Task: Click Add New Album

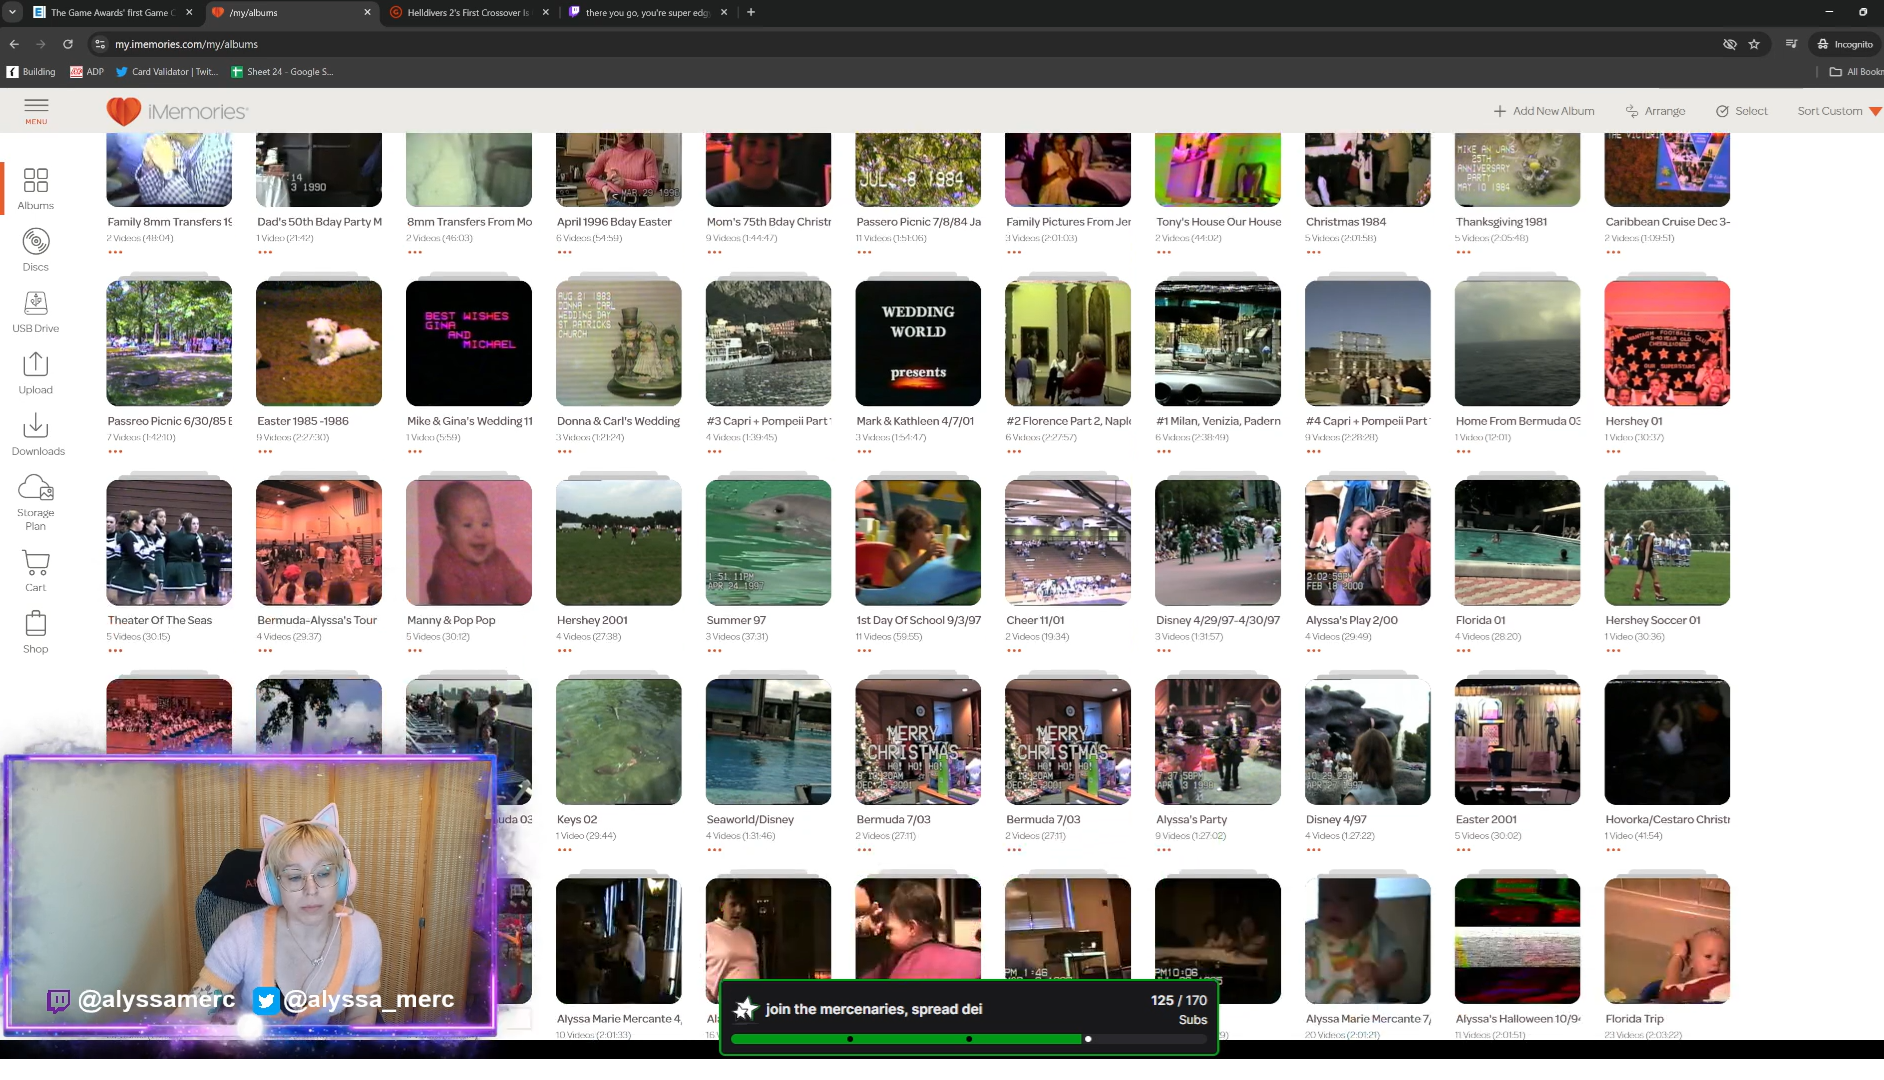Action: [x=1544, y=111]
